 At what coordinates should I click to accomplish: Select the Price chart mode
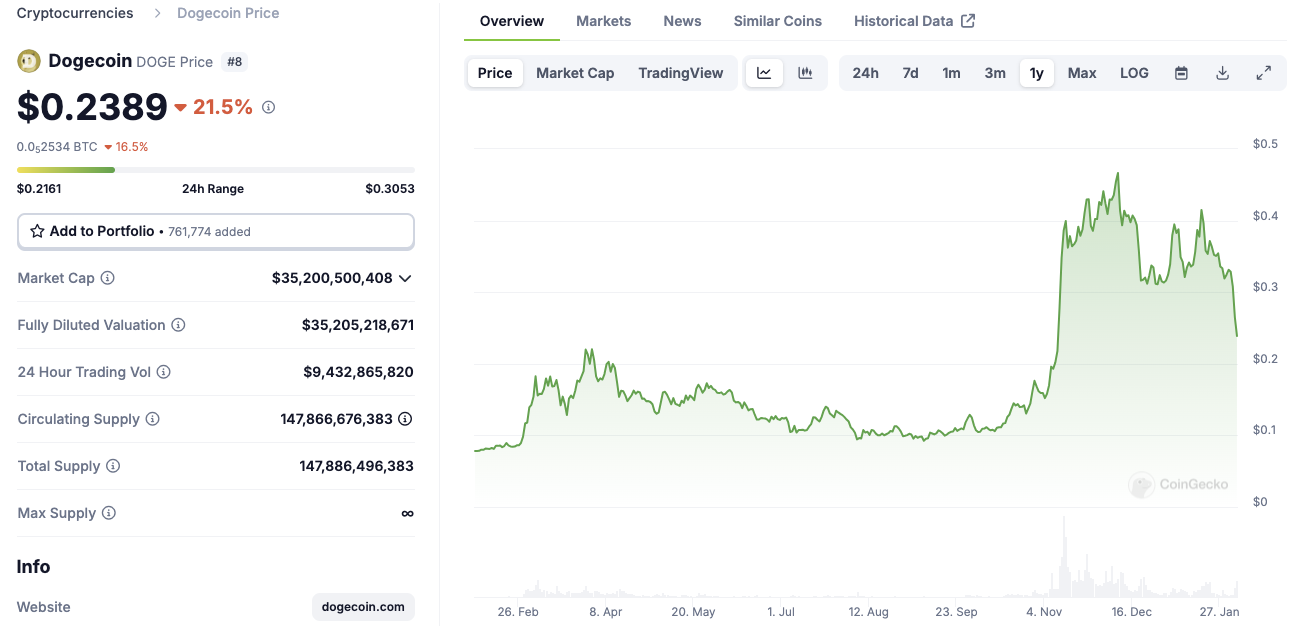(x=495, y=73)
